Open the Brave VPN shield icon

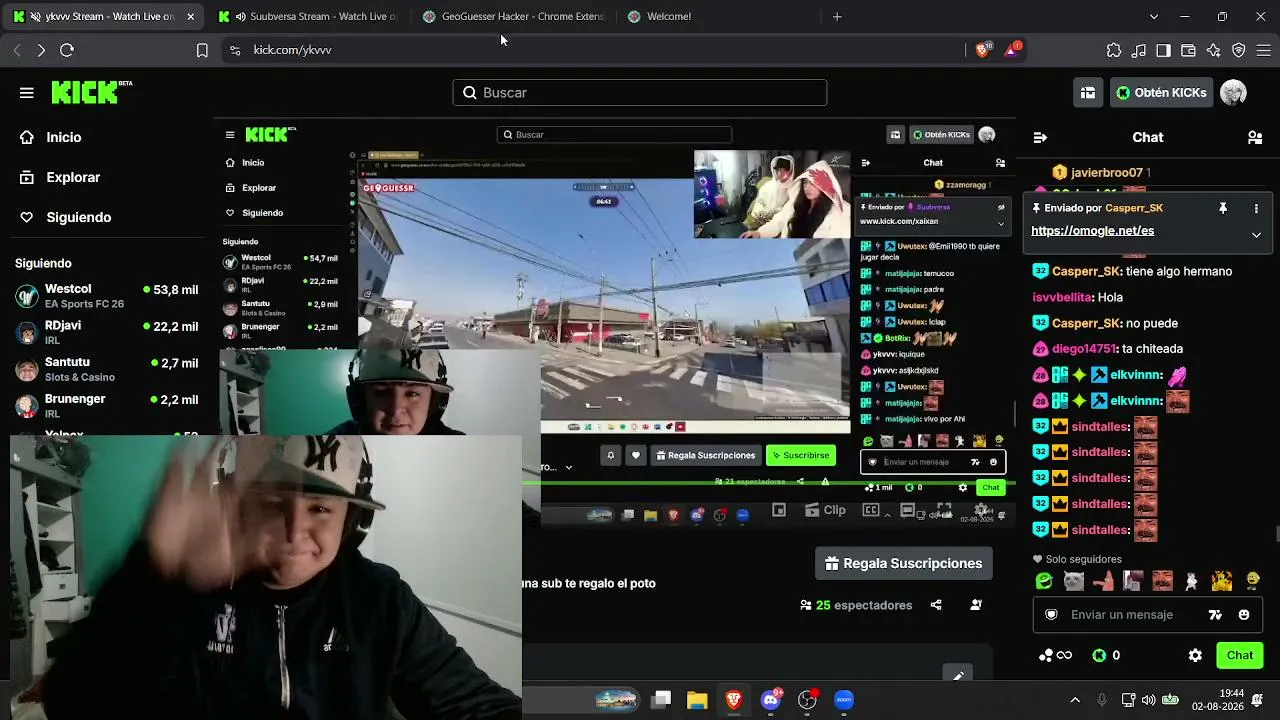click(1238, 50)
